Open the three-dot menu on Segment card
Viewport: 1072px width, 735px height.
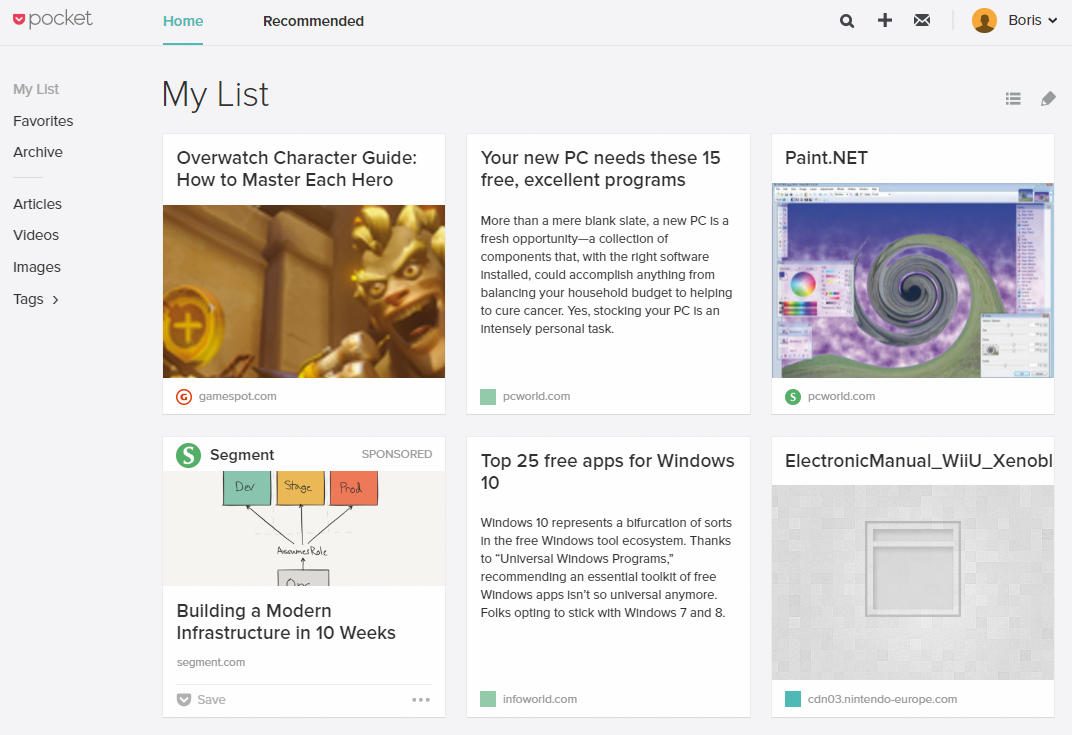[x=421, y=699]
